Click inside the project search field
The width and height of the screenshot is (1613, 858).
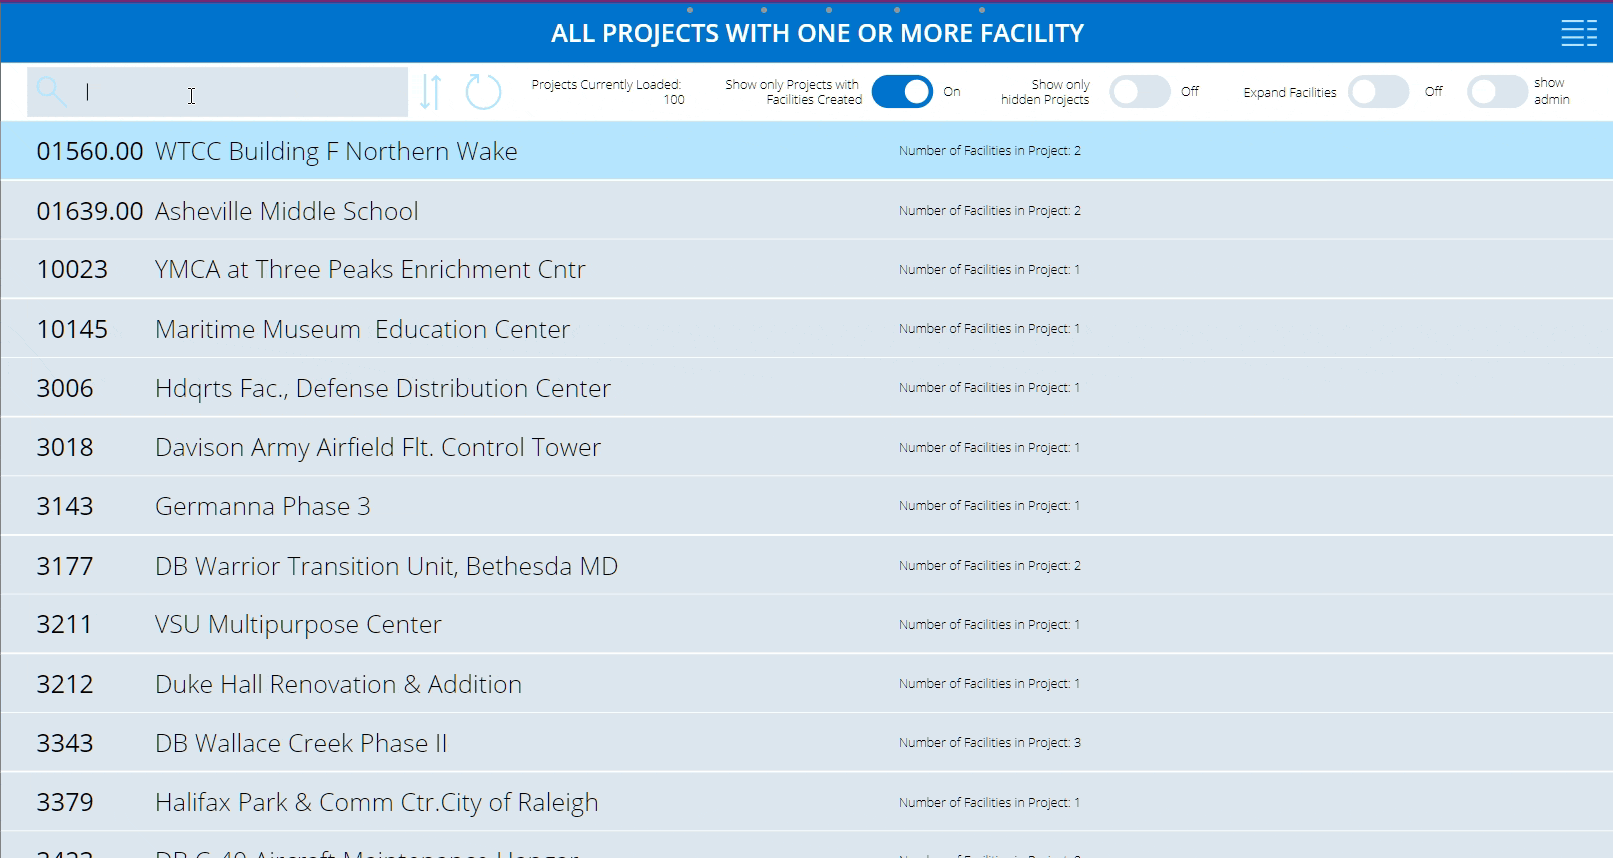pyautogui.click(x=240, y=92)
